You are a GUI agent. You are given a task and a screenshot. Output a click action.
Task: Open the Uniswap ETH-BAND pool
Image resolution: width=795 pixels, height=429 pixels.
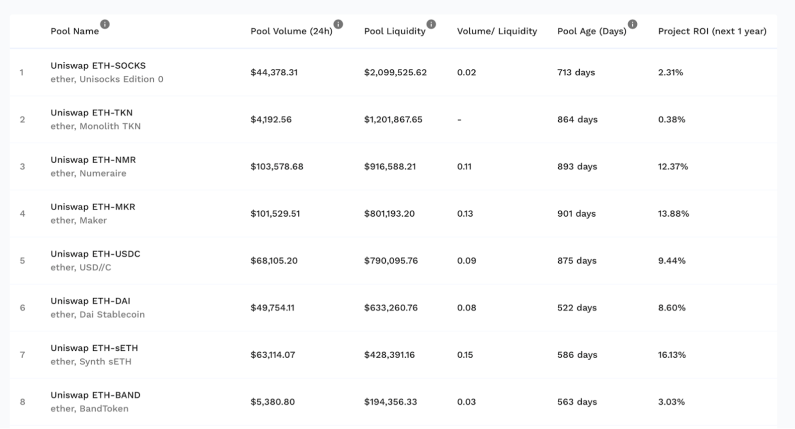(95, 396)
